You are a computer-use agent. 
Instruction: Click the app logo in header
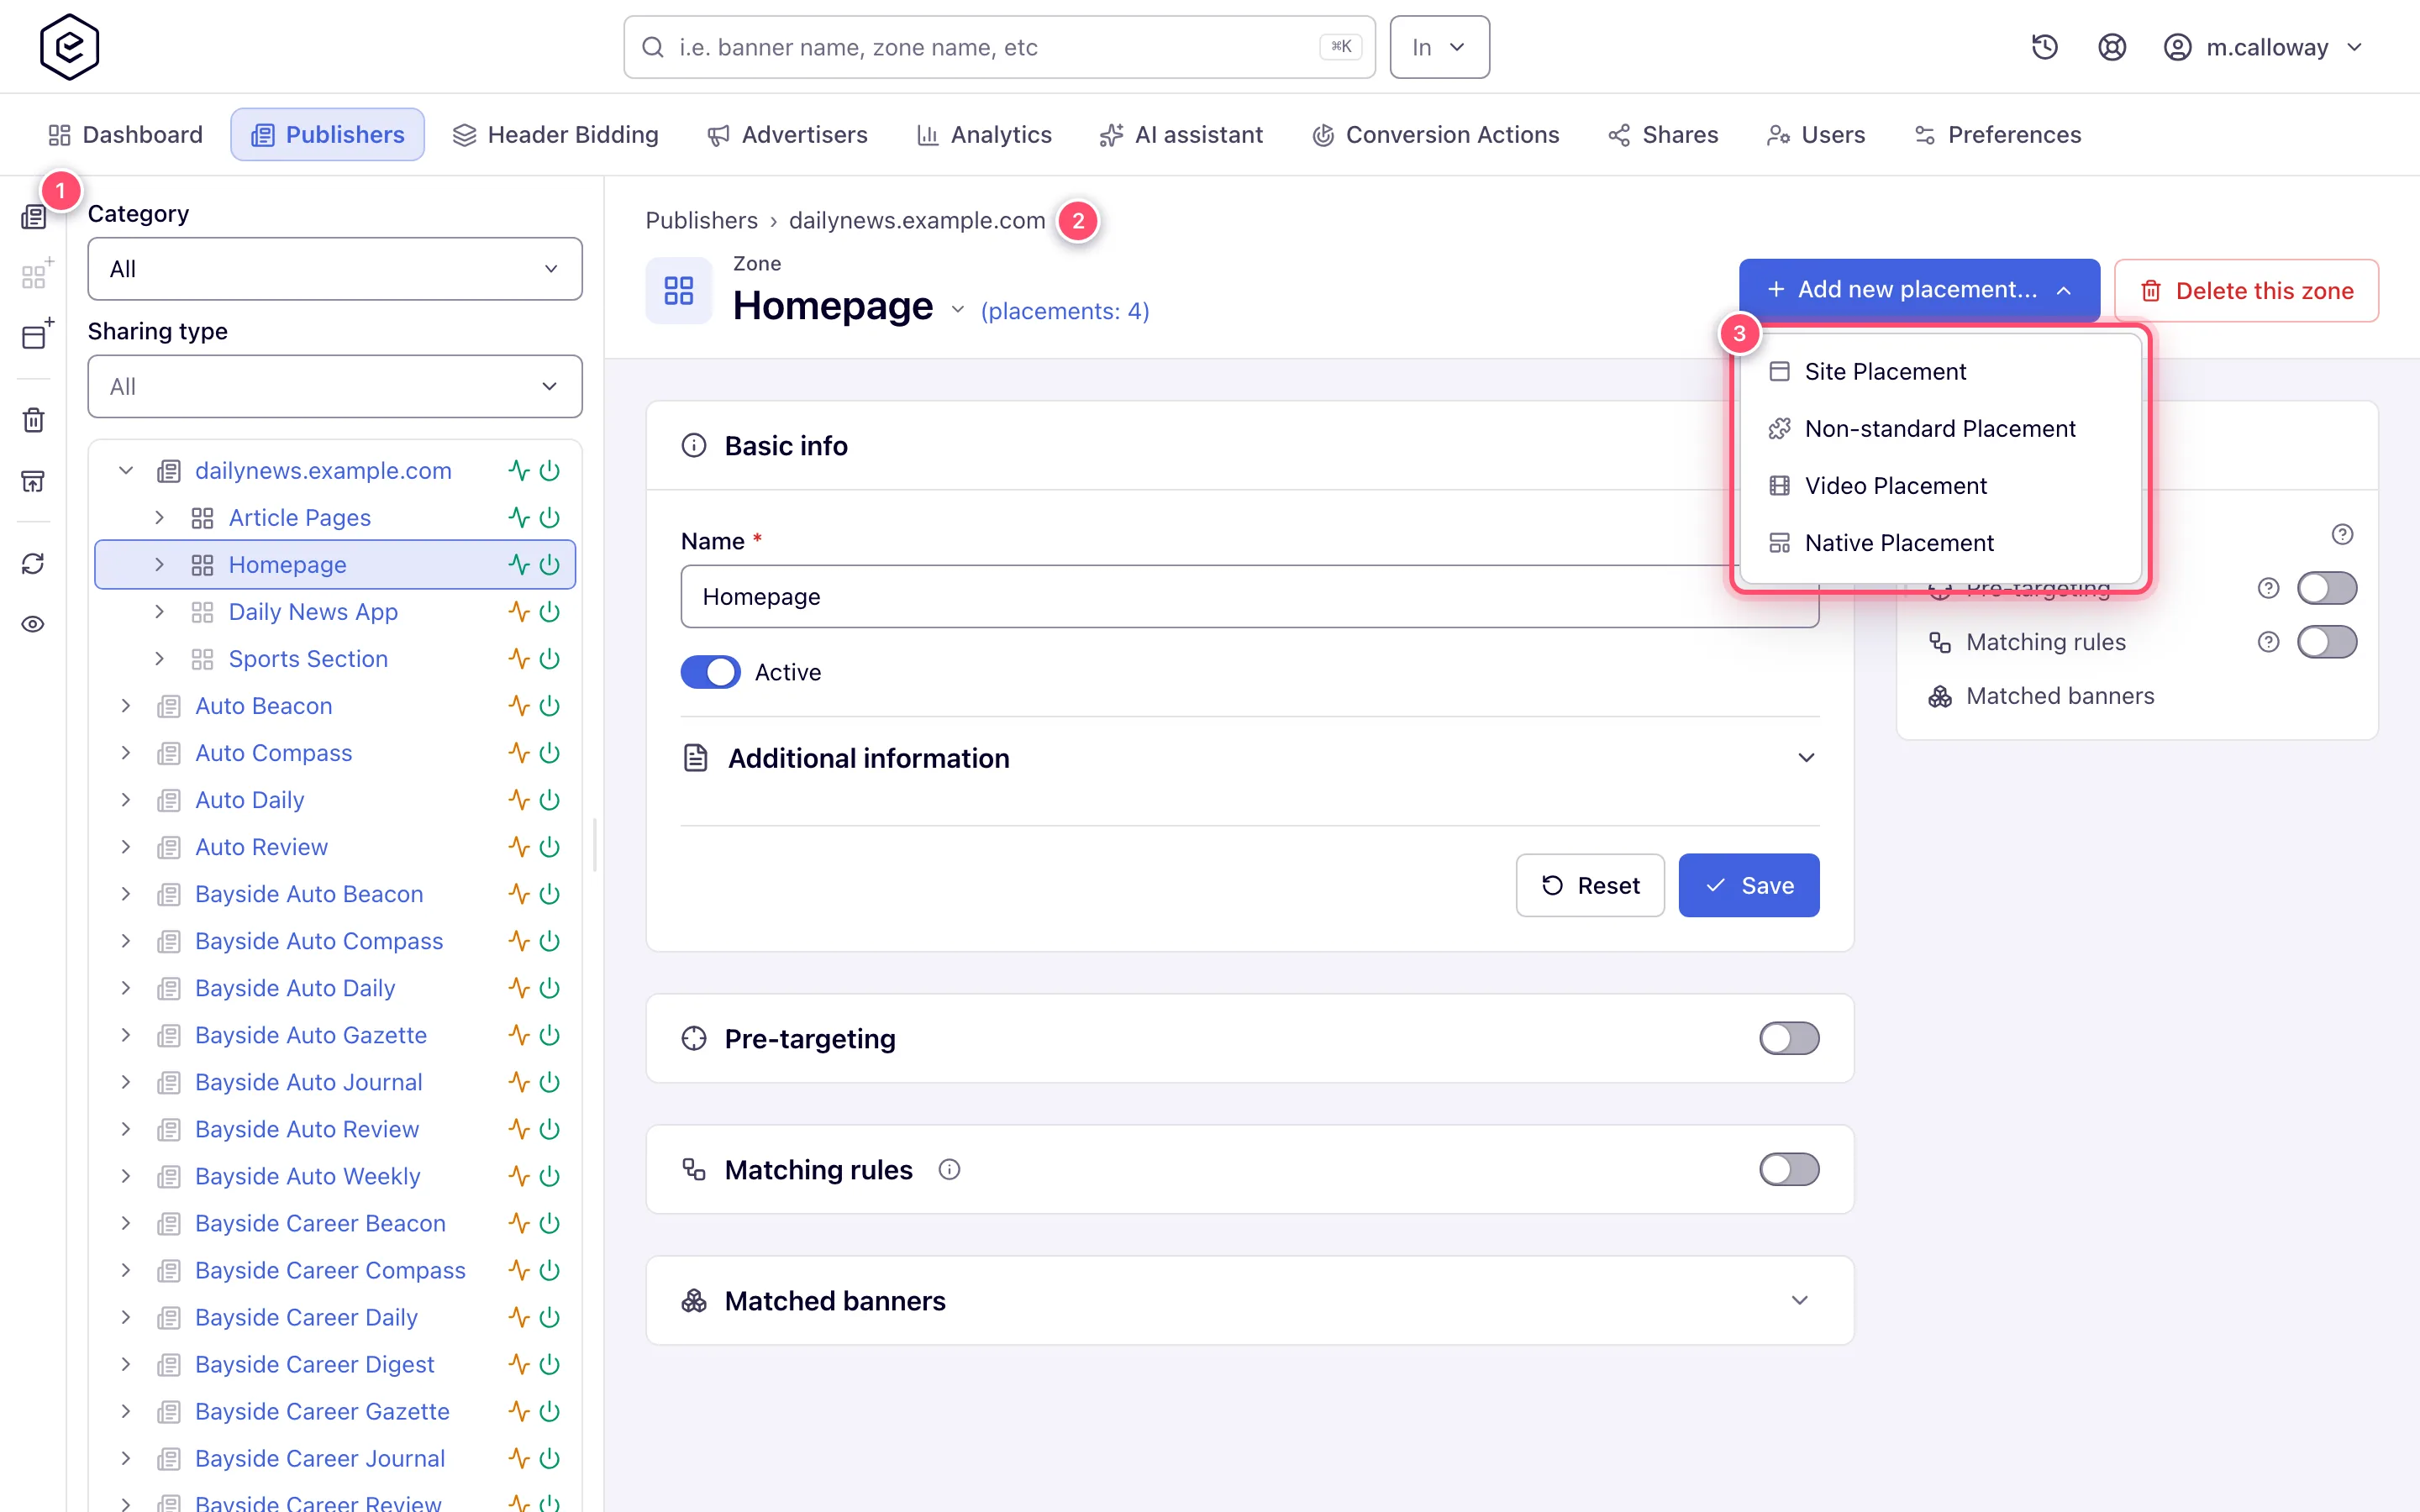pyautogui.click(x=69, y=47)
